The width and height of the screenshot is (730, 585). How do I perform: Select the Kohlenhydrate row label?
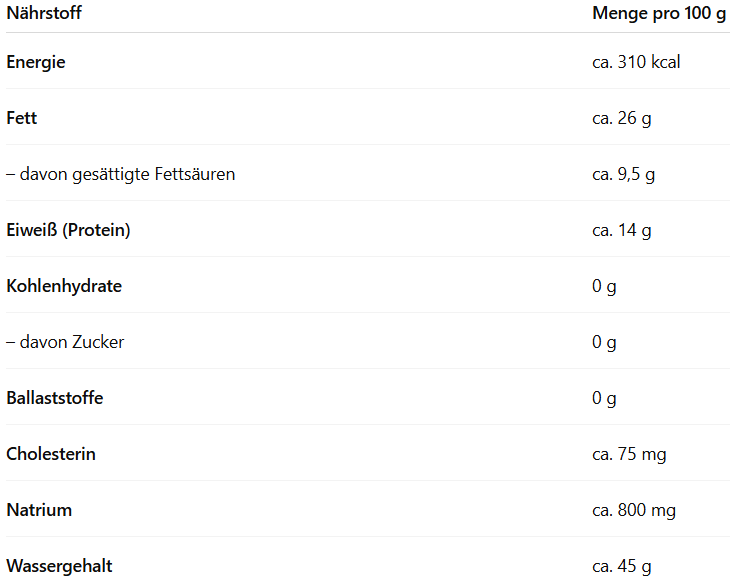pos(64,286)
